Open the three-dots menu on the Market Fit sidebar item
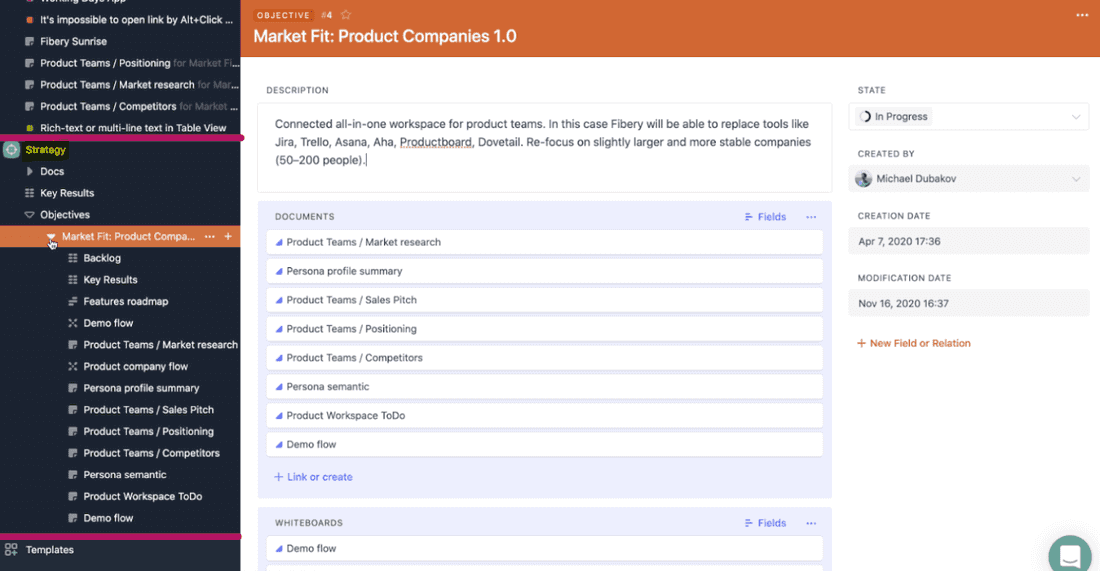The width and height of the screenshot is (1100, 571). (209, 237)
